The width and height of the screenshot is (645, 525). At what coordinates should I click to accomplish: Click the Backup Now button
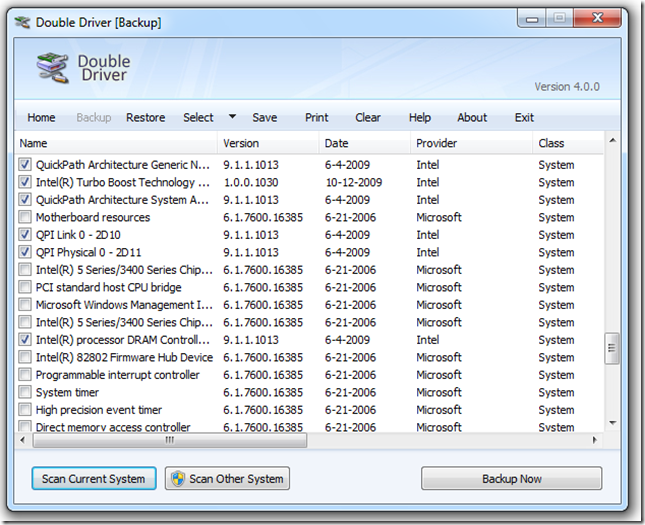coord(511,479)
